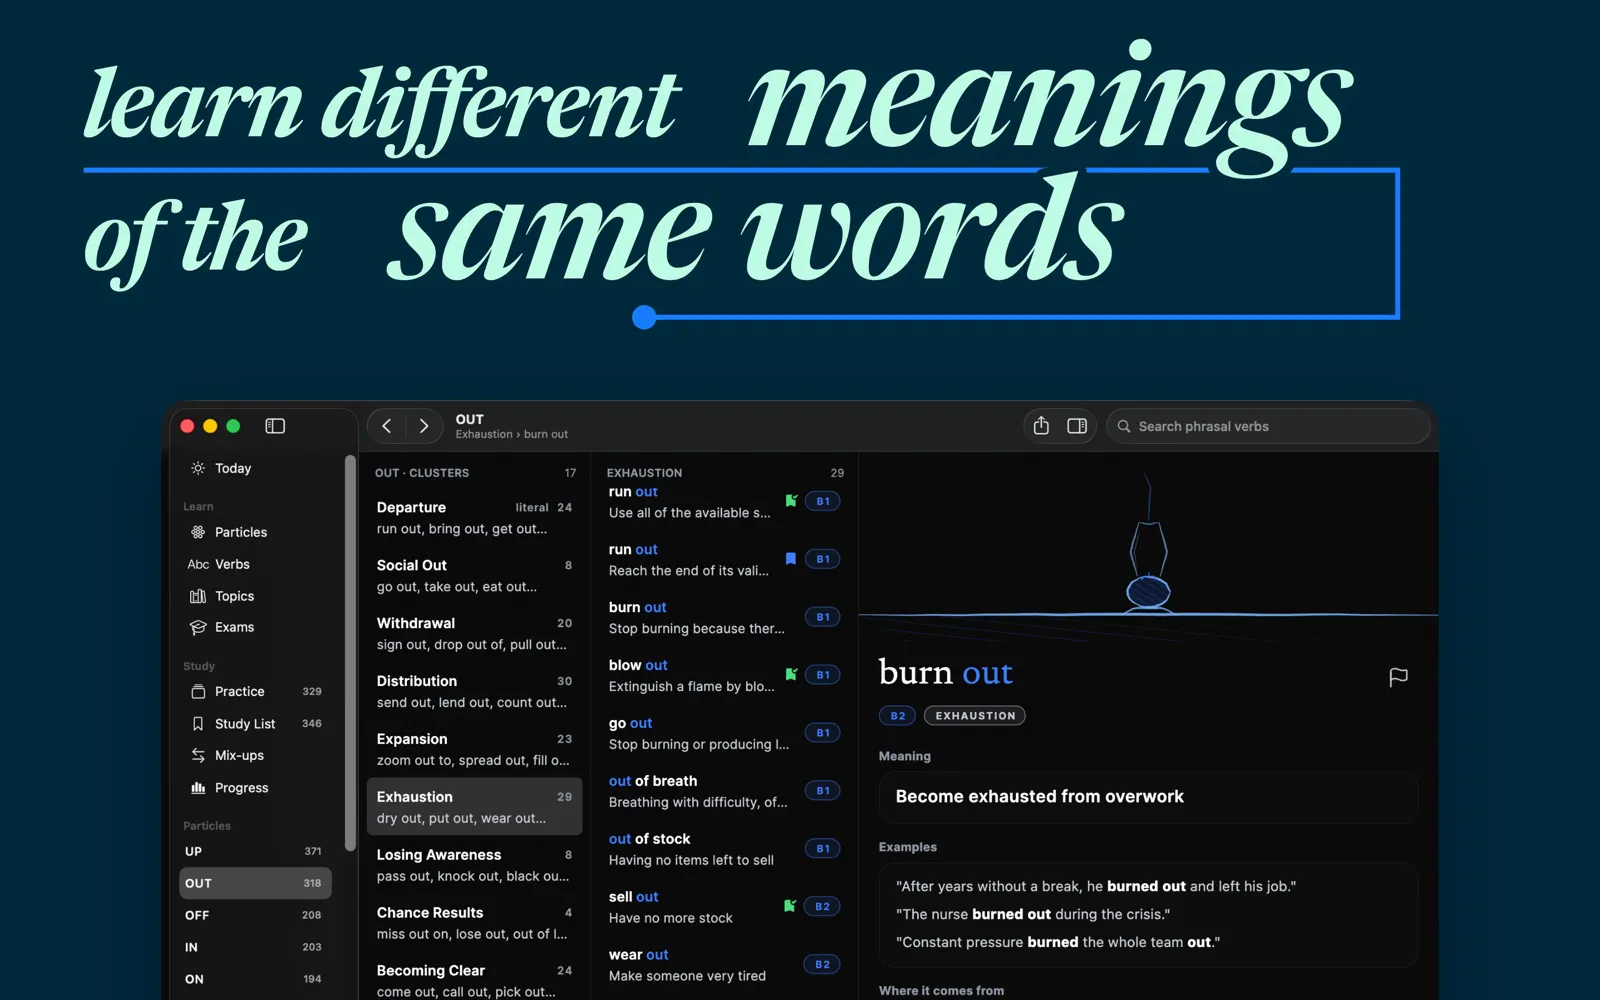Open Practice with 329 items
Viewport: 1600px width, 1000px height.
[255, 691]
